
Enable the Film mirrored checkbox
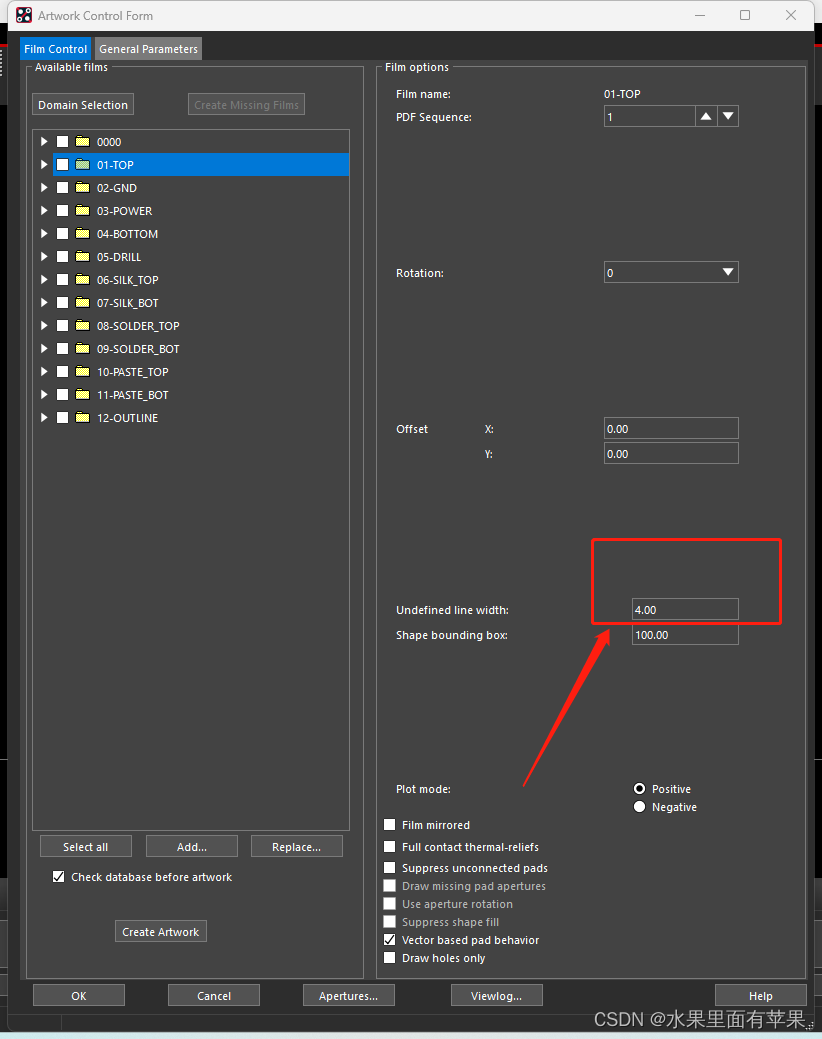click(390, 825)
